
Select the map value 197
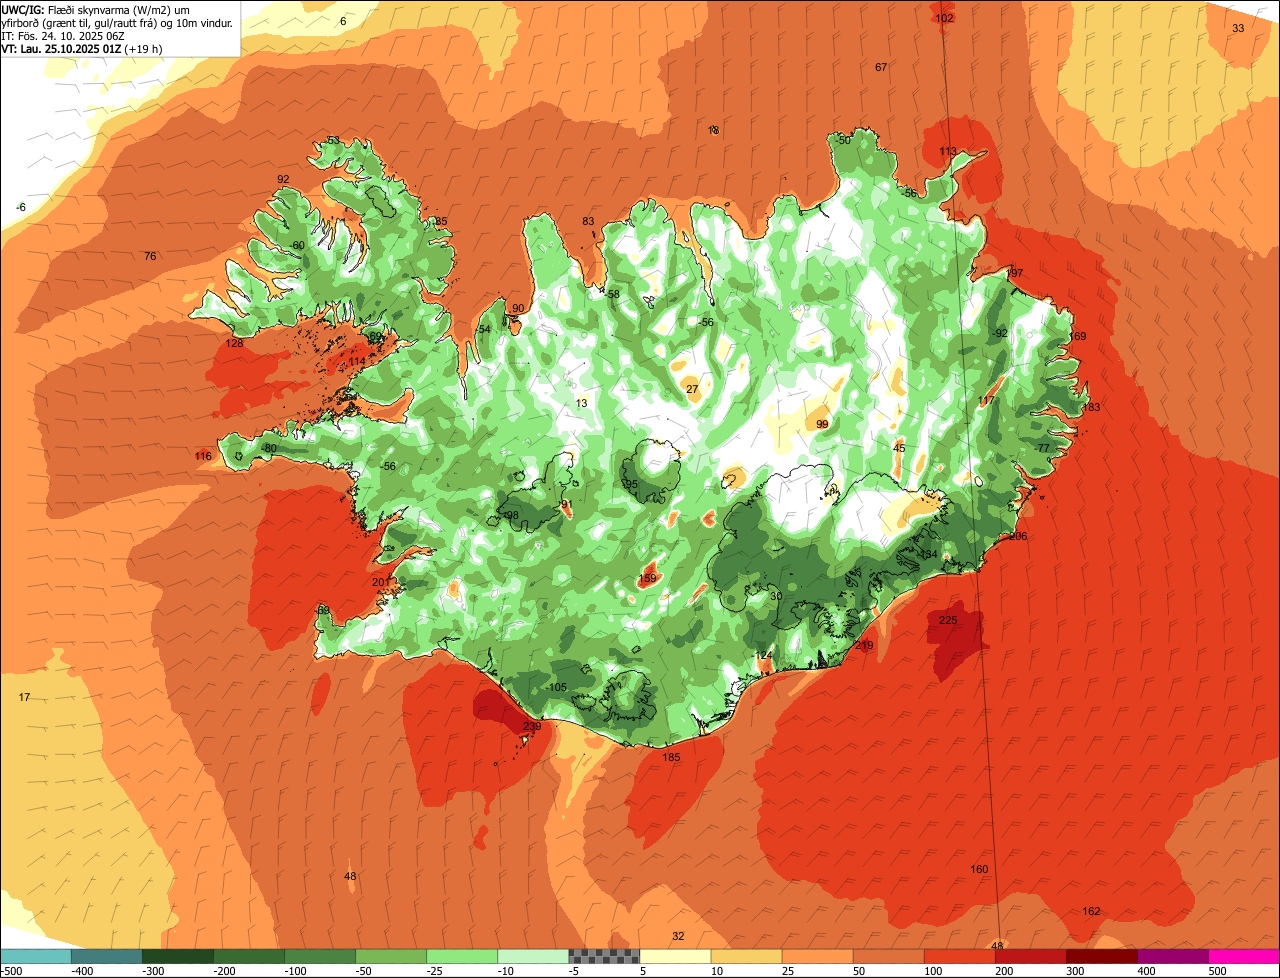(1015, 273)
